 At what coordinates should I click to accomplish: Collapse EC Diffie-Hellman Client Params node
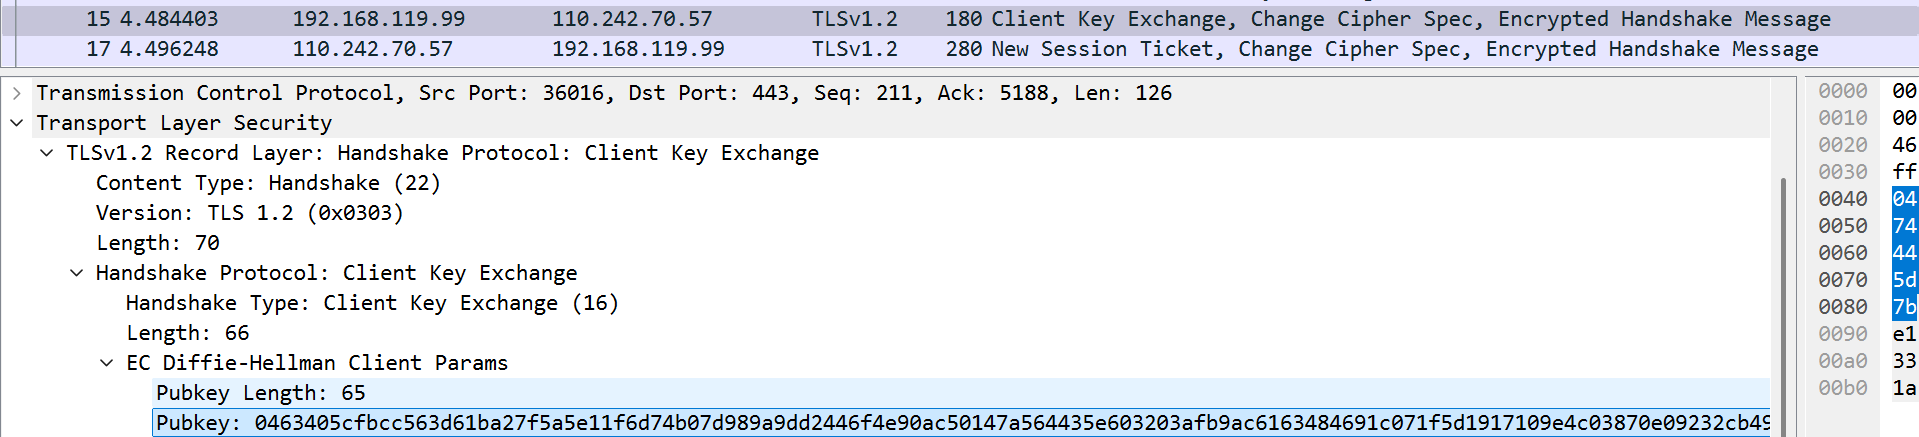point(107,363)
